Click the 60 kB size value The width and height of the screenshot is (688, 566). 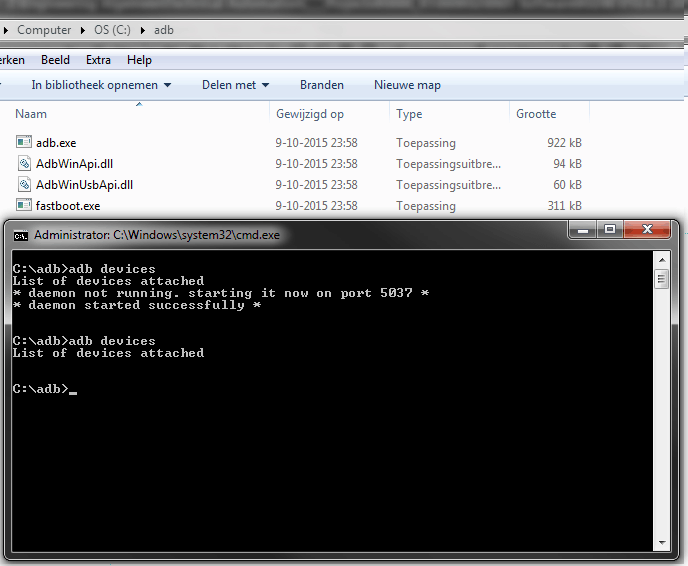point(567,185)
